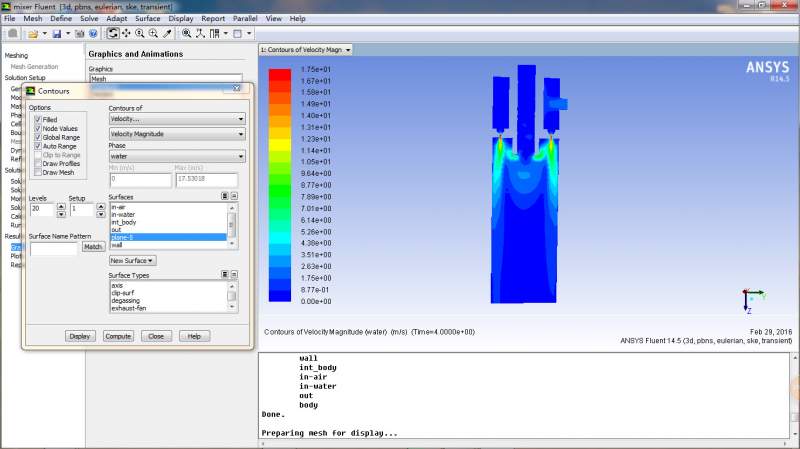The height and width of the screenshot is (449, 800).
Task: Open the File menu
Action: [x=10, y=18]
